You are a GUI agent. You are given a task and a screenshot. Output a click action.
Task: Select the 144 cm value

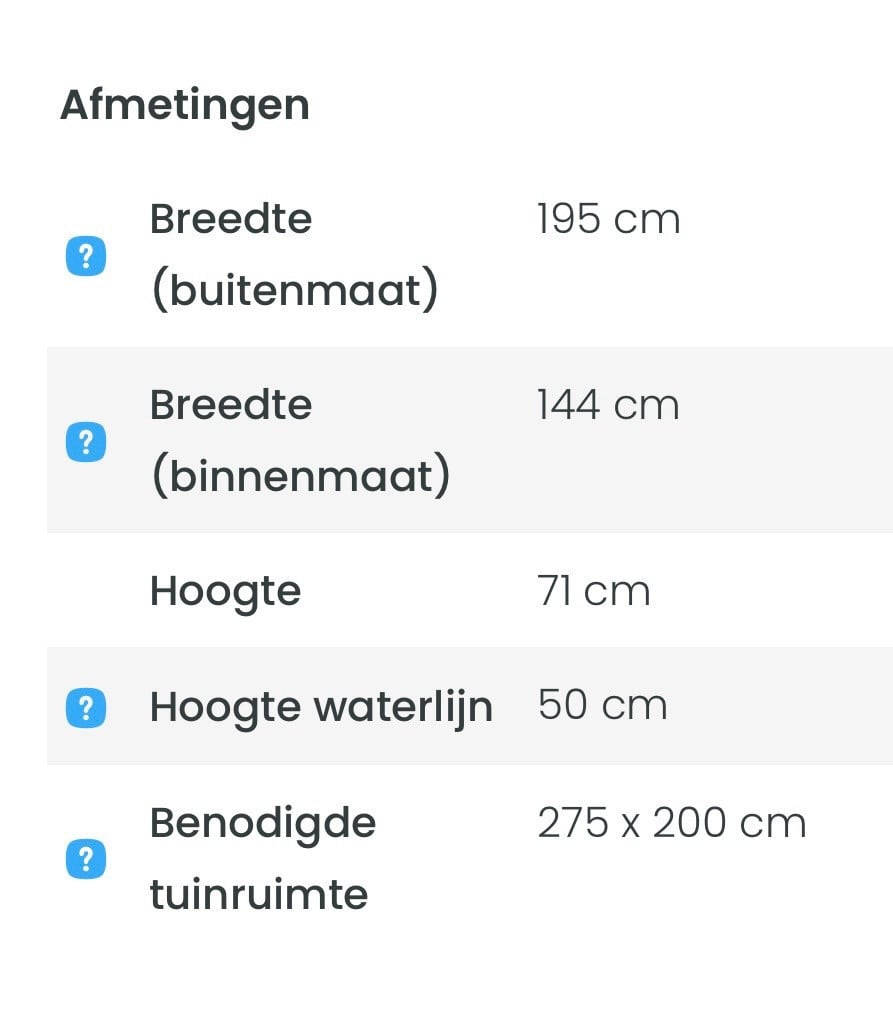click(608, 405)
